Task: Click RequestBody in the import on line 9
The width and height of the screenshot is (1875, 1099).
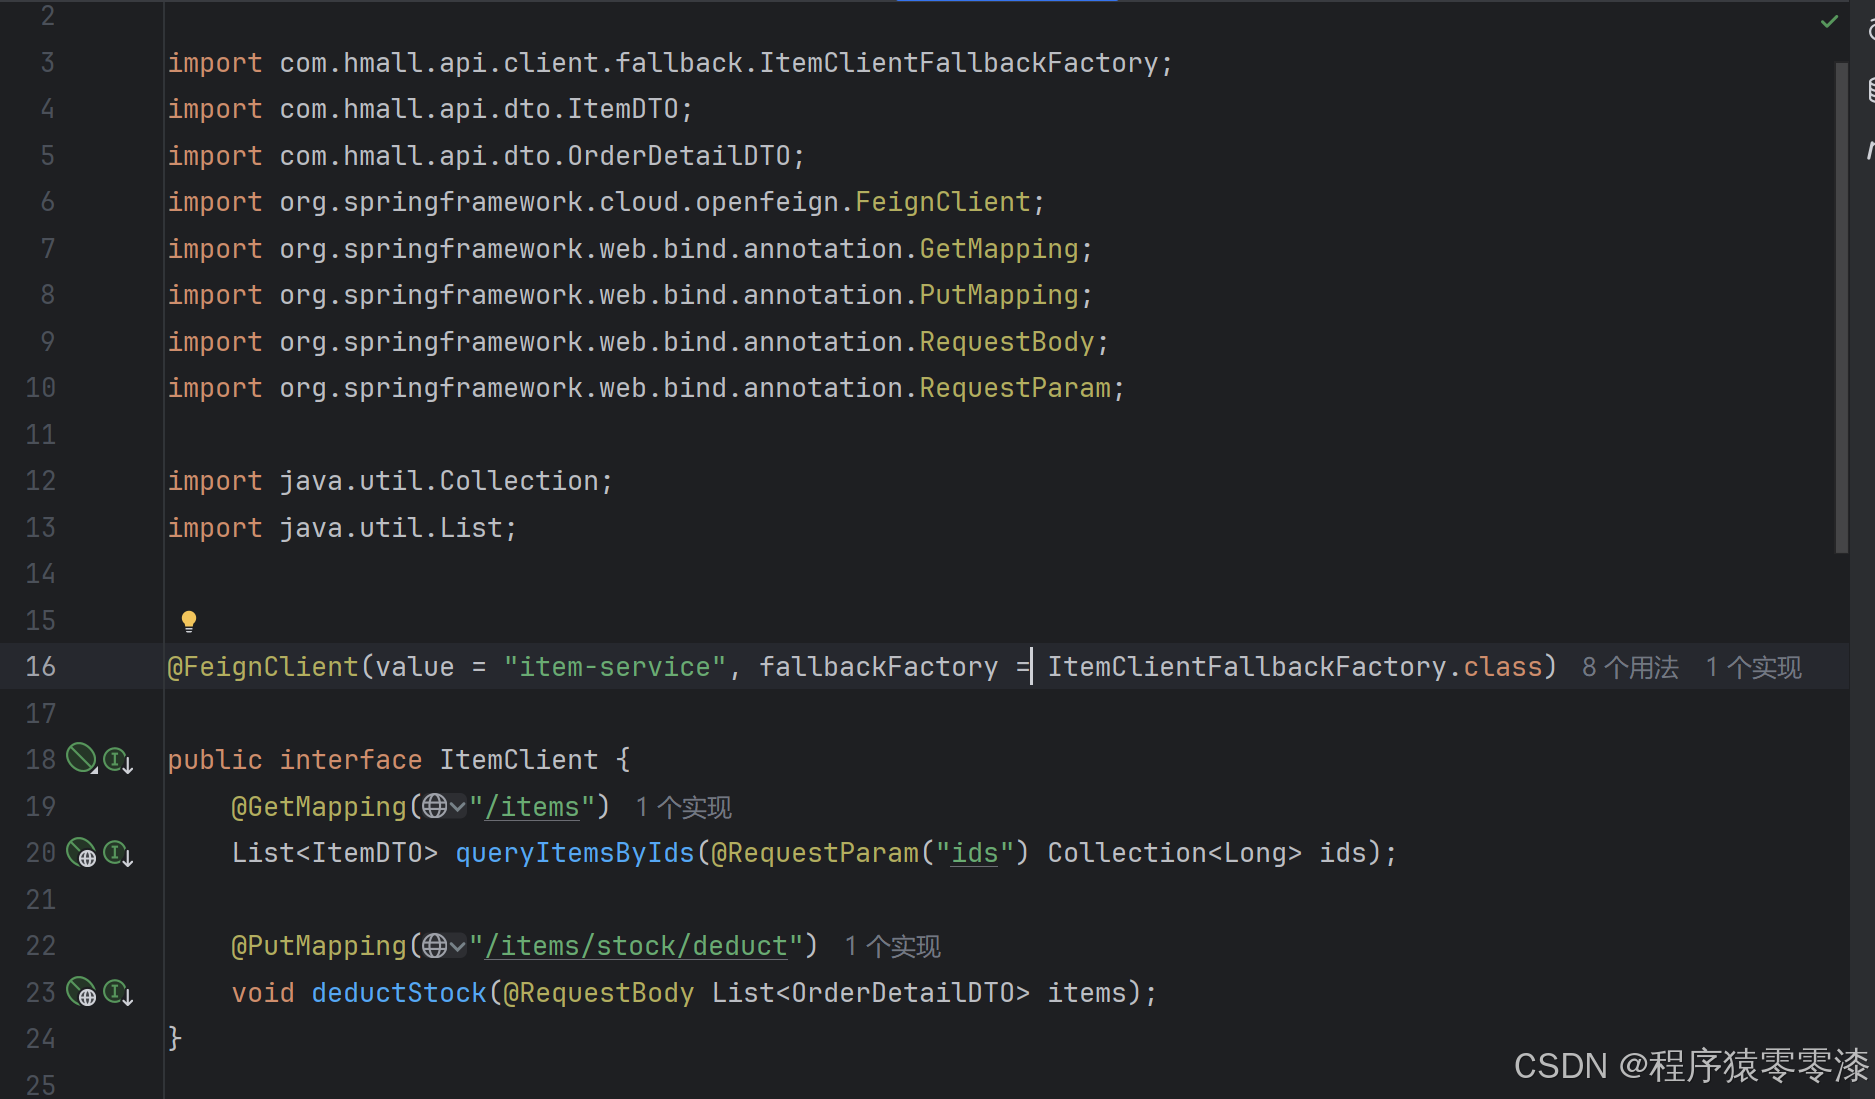Action: (1007, 342)
